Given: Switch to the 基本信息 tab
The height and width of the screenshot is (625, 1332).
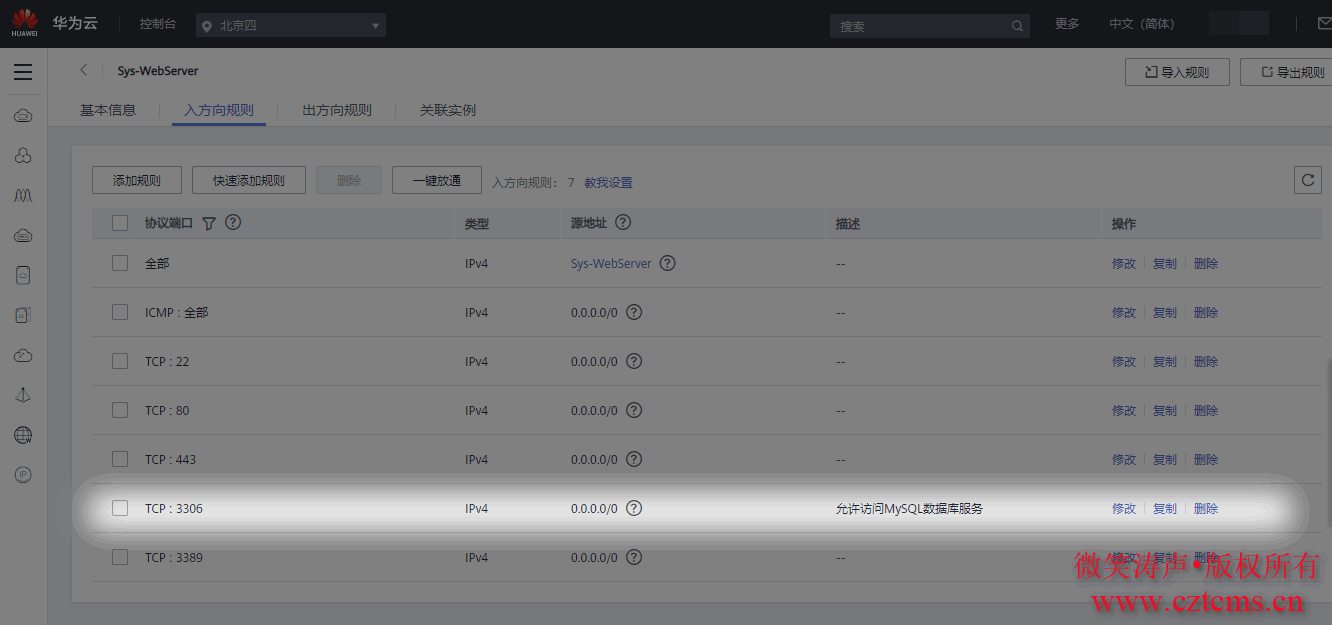Looking at the screenshot, I should pyautogui.click(x=108, y=110).
